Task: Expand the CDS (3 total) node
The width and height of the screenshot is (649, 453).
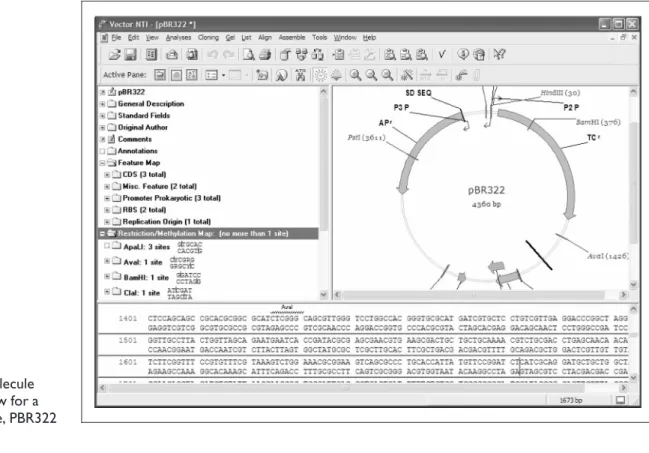Action: [x=107, y=175]
